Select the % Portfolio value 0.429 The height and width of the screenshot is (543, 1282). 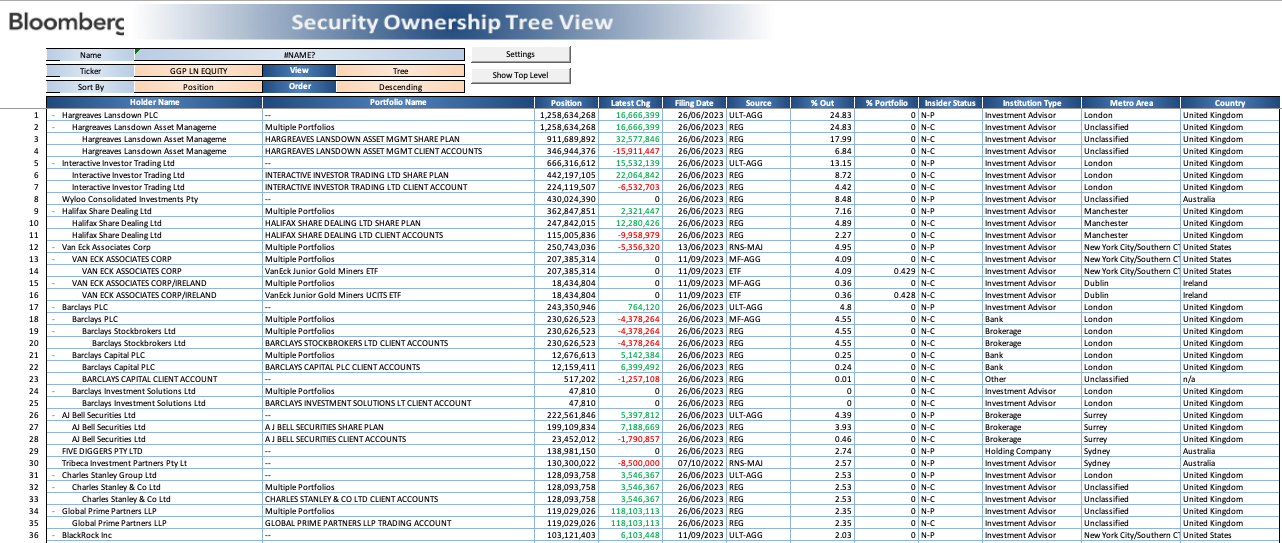coord(886,271)
